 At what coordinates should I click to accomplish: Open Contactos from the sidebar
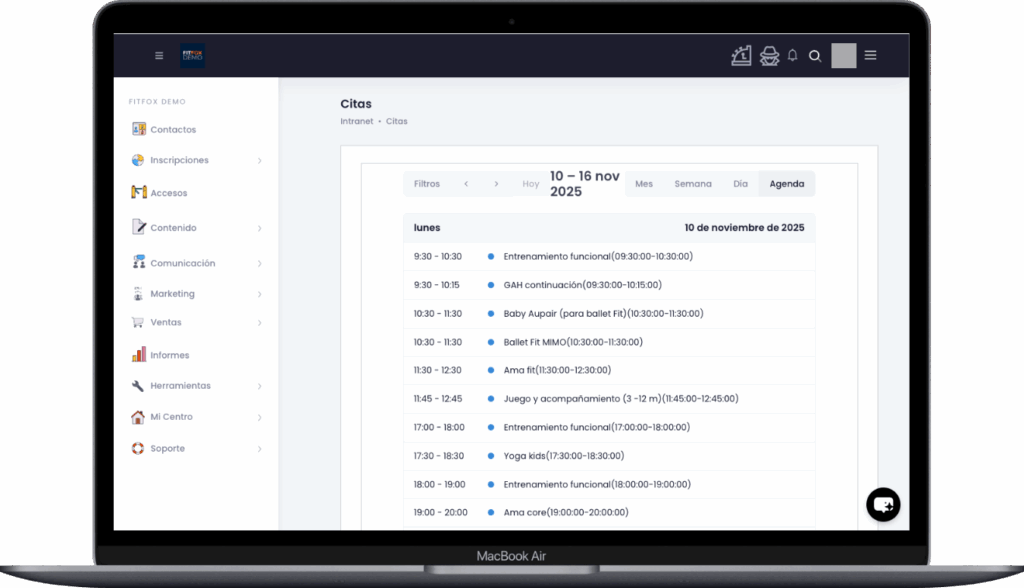coord(173,130)
